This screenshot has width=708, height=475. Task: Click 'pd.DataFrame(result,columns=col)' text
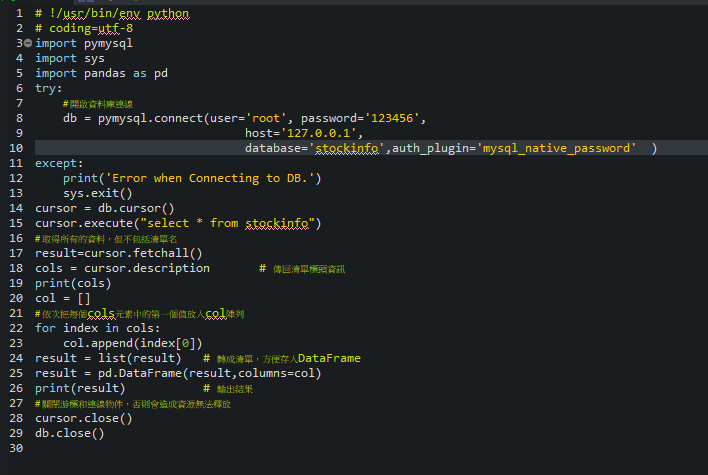(210, 373)
